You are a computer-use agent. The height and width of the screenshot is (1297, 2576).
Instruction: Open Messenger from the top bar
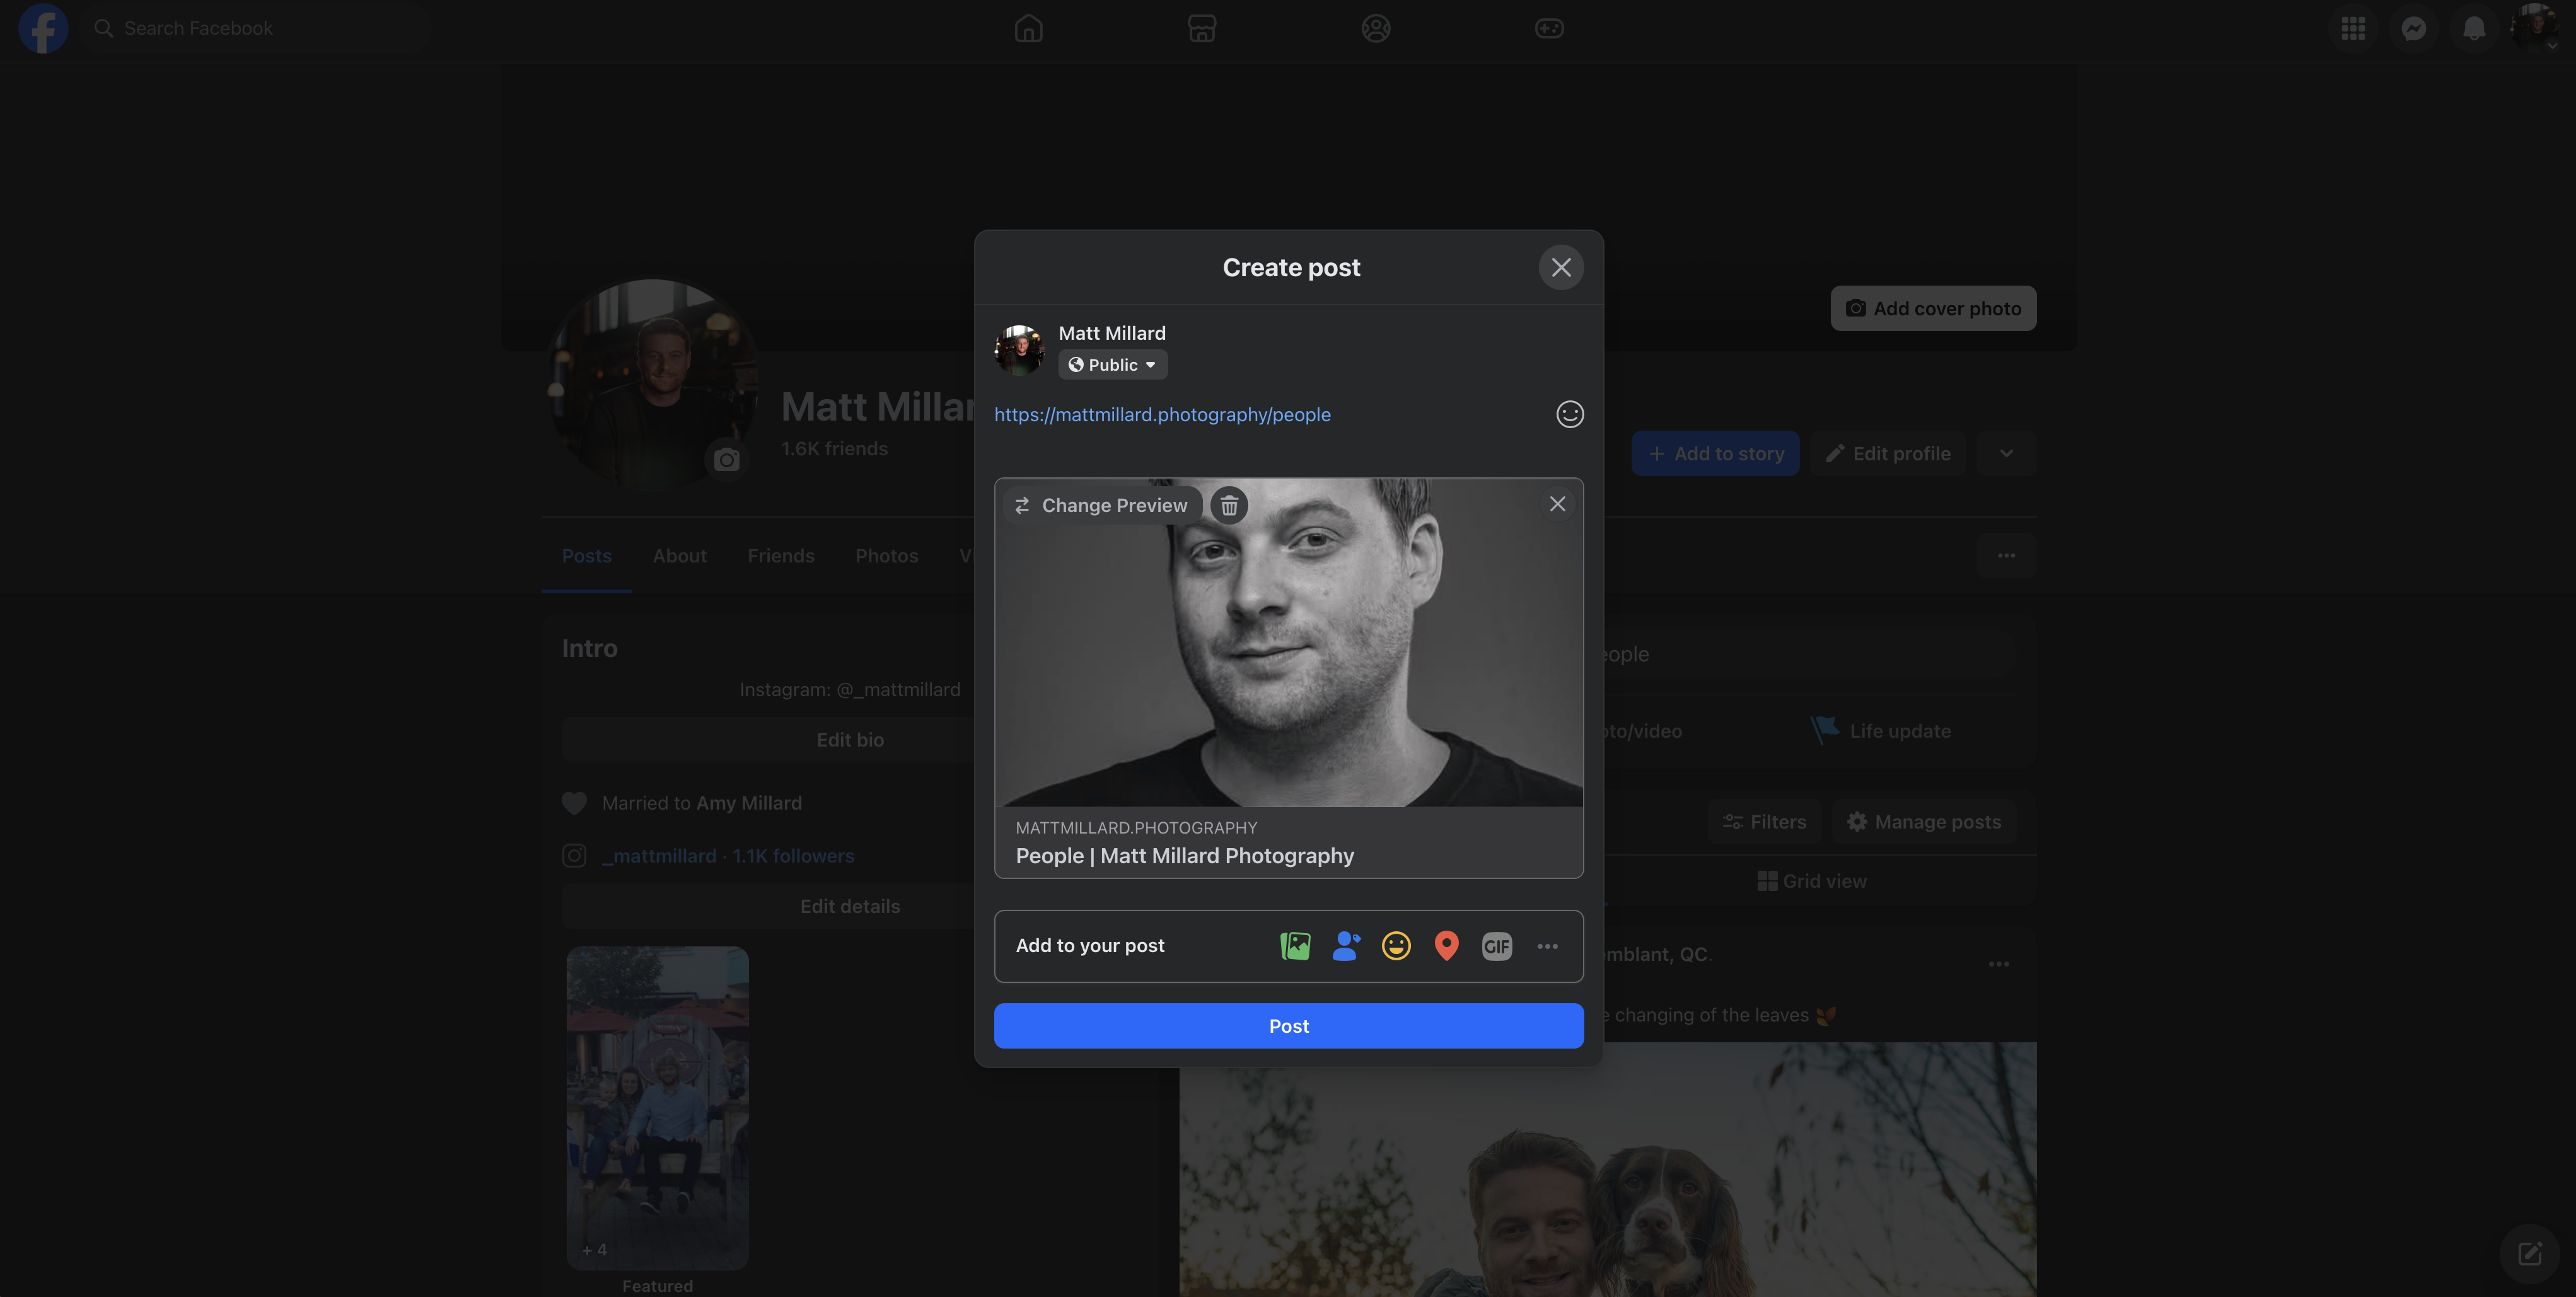pyautogui.click(x=2414, y=28)
